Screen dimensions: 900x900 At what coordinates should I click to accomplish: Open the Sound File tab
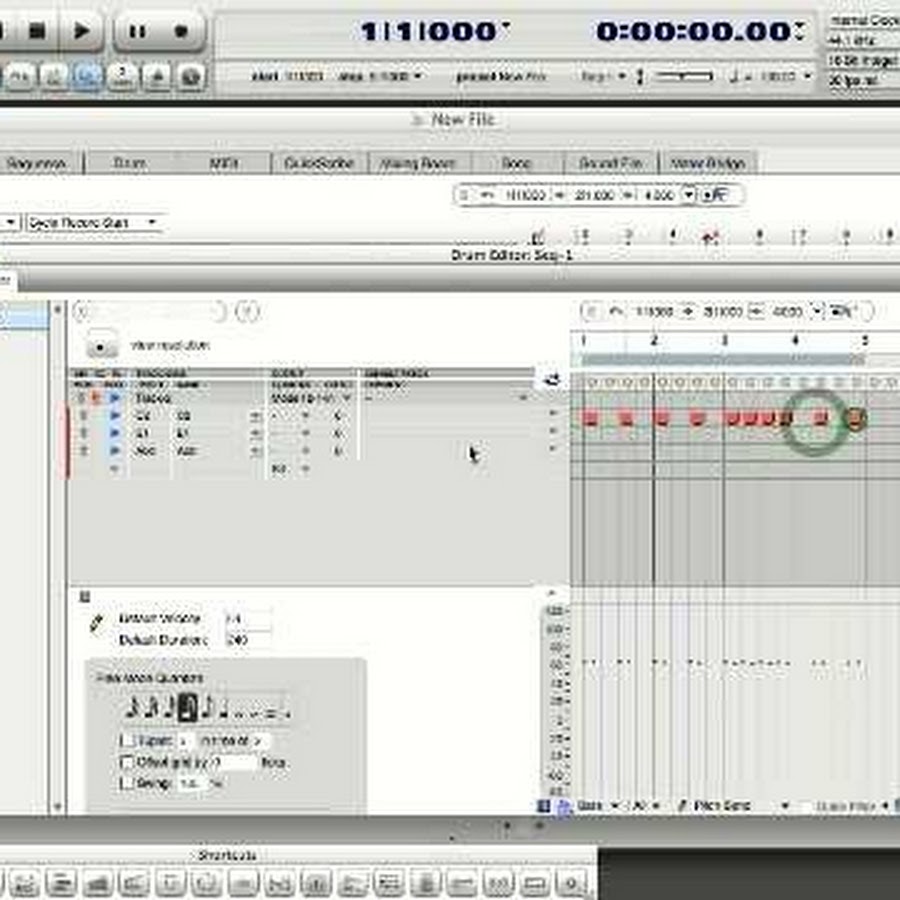tap(610, 164)
